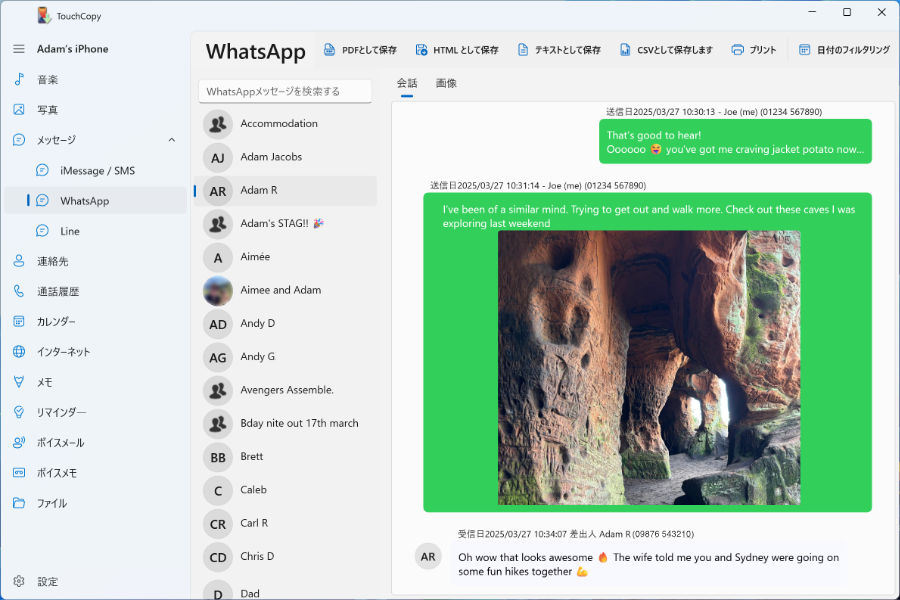Click HTML として保存 button
Image resolution: width=900 pixels, height=600 pixels.
point(457,50)
